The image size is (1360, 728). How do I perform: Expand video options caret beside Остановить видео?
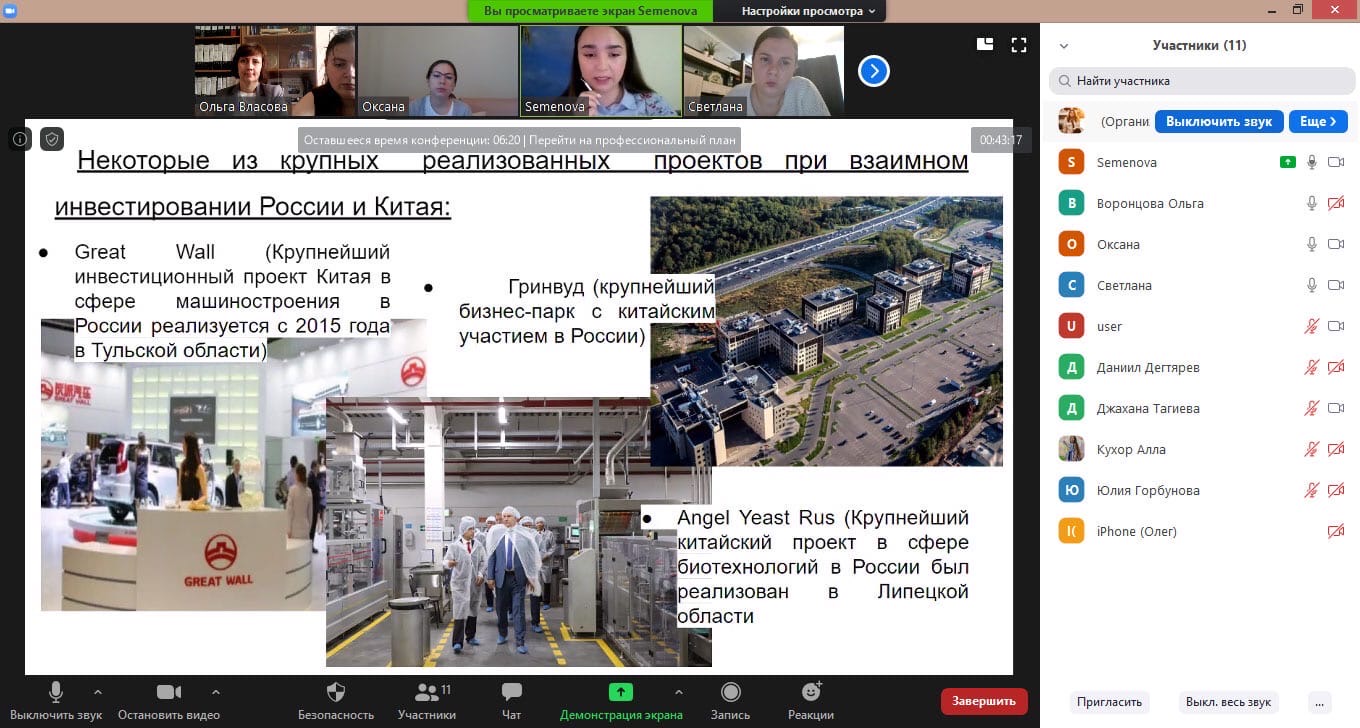point(215,691)
